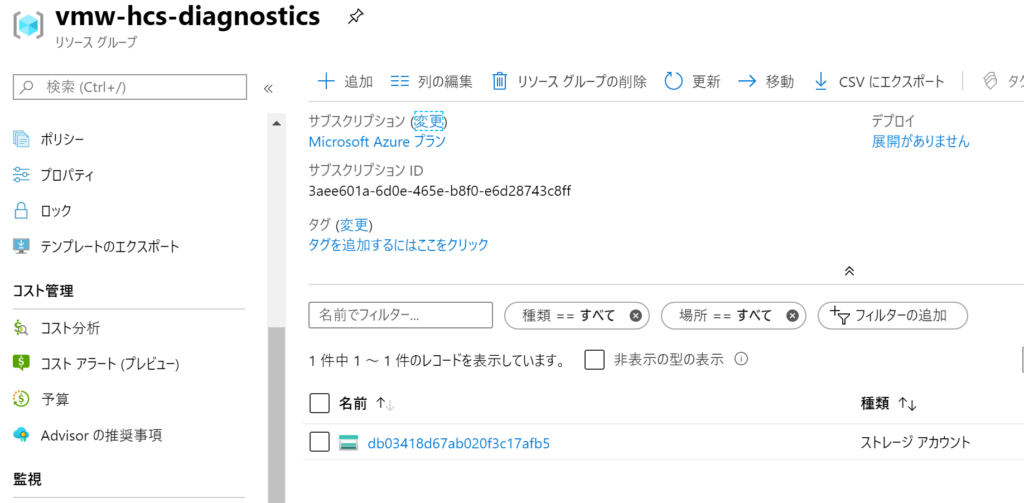This screenshot has width=1024, height=503.
Task: Remove the 種類 == すべて filter
Action: click(635, 316)
